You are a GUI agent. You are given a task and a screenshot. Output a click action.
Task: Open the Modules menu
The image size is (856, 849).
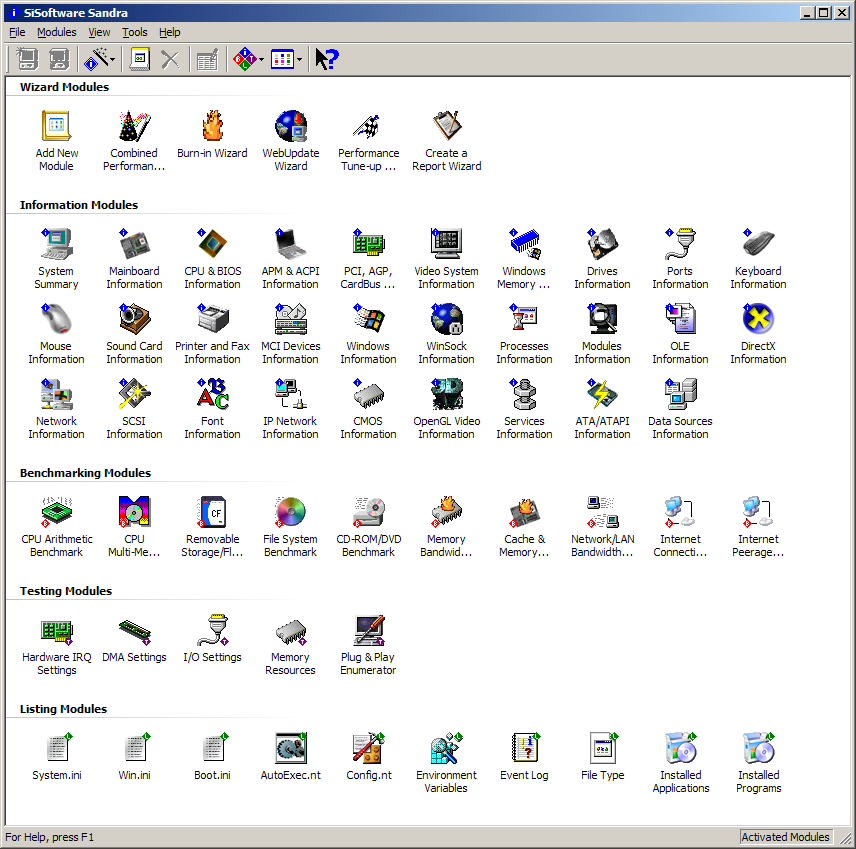(56, 32)
